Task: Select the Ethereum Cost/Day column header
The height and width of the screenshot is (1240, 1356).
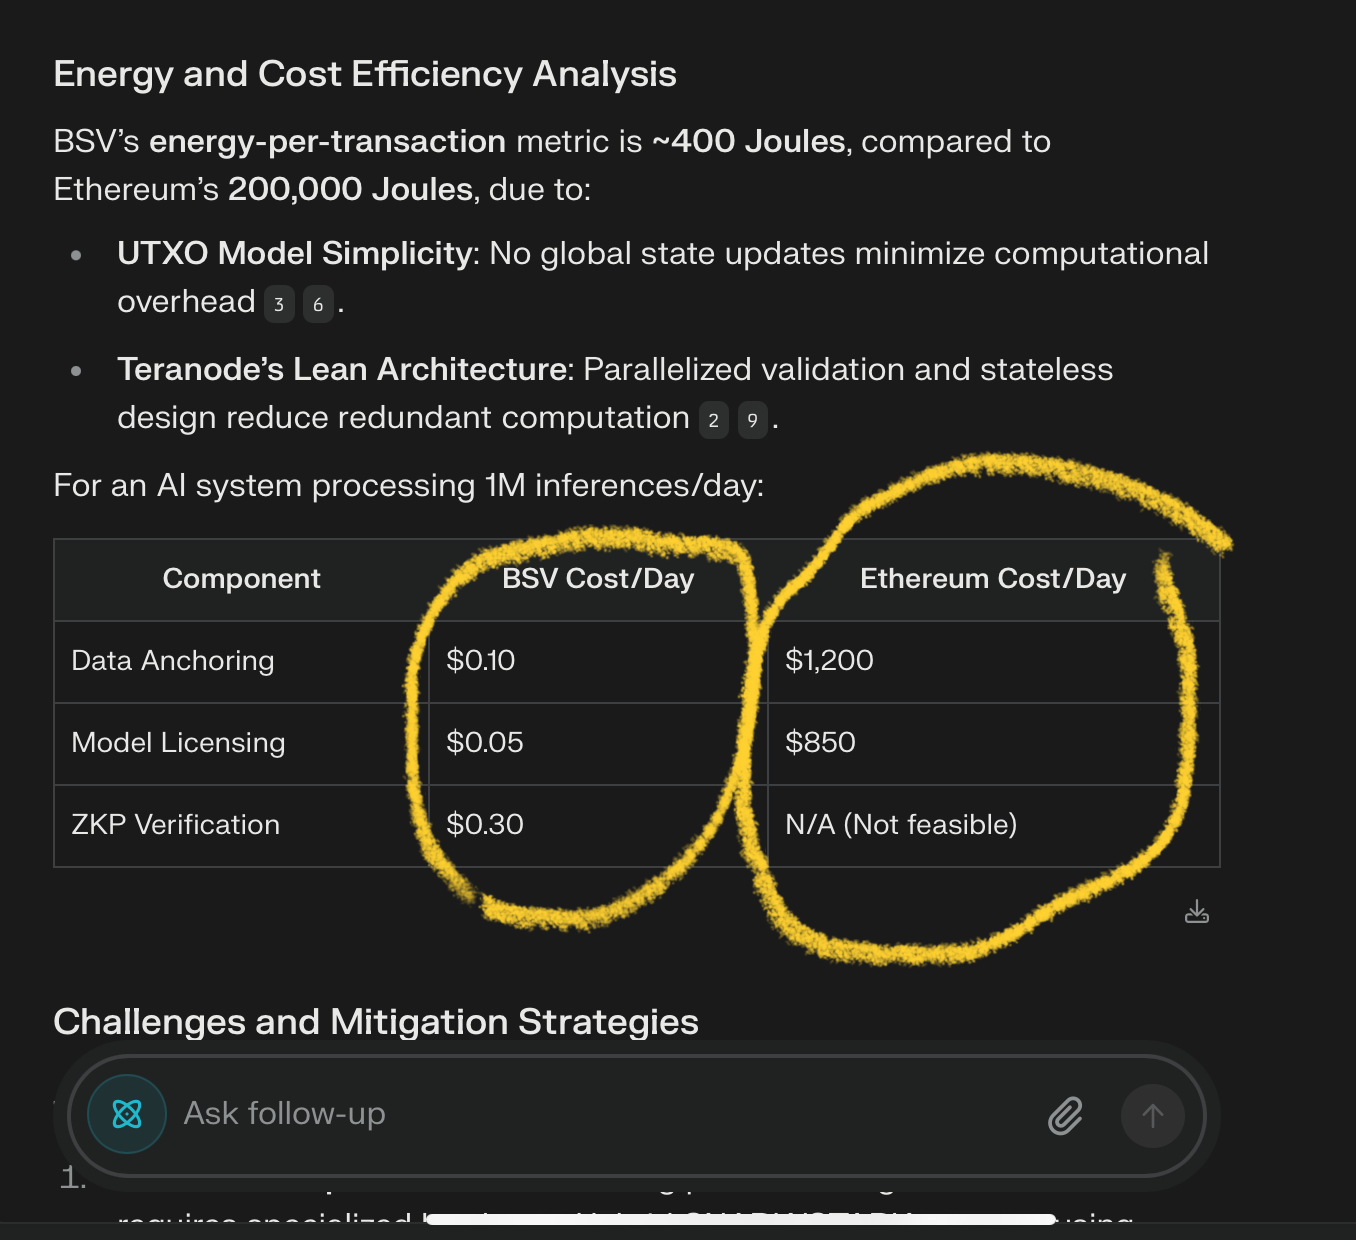Action: [x=993, y=579]
